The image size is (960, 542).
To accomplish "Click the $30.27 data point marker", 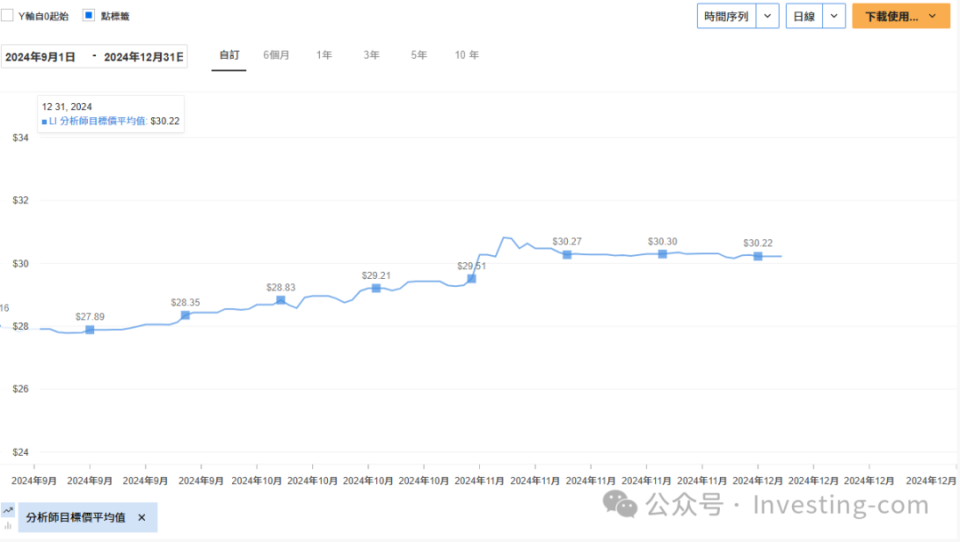I will tap(567, 255).
